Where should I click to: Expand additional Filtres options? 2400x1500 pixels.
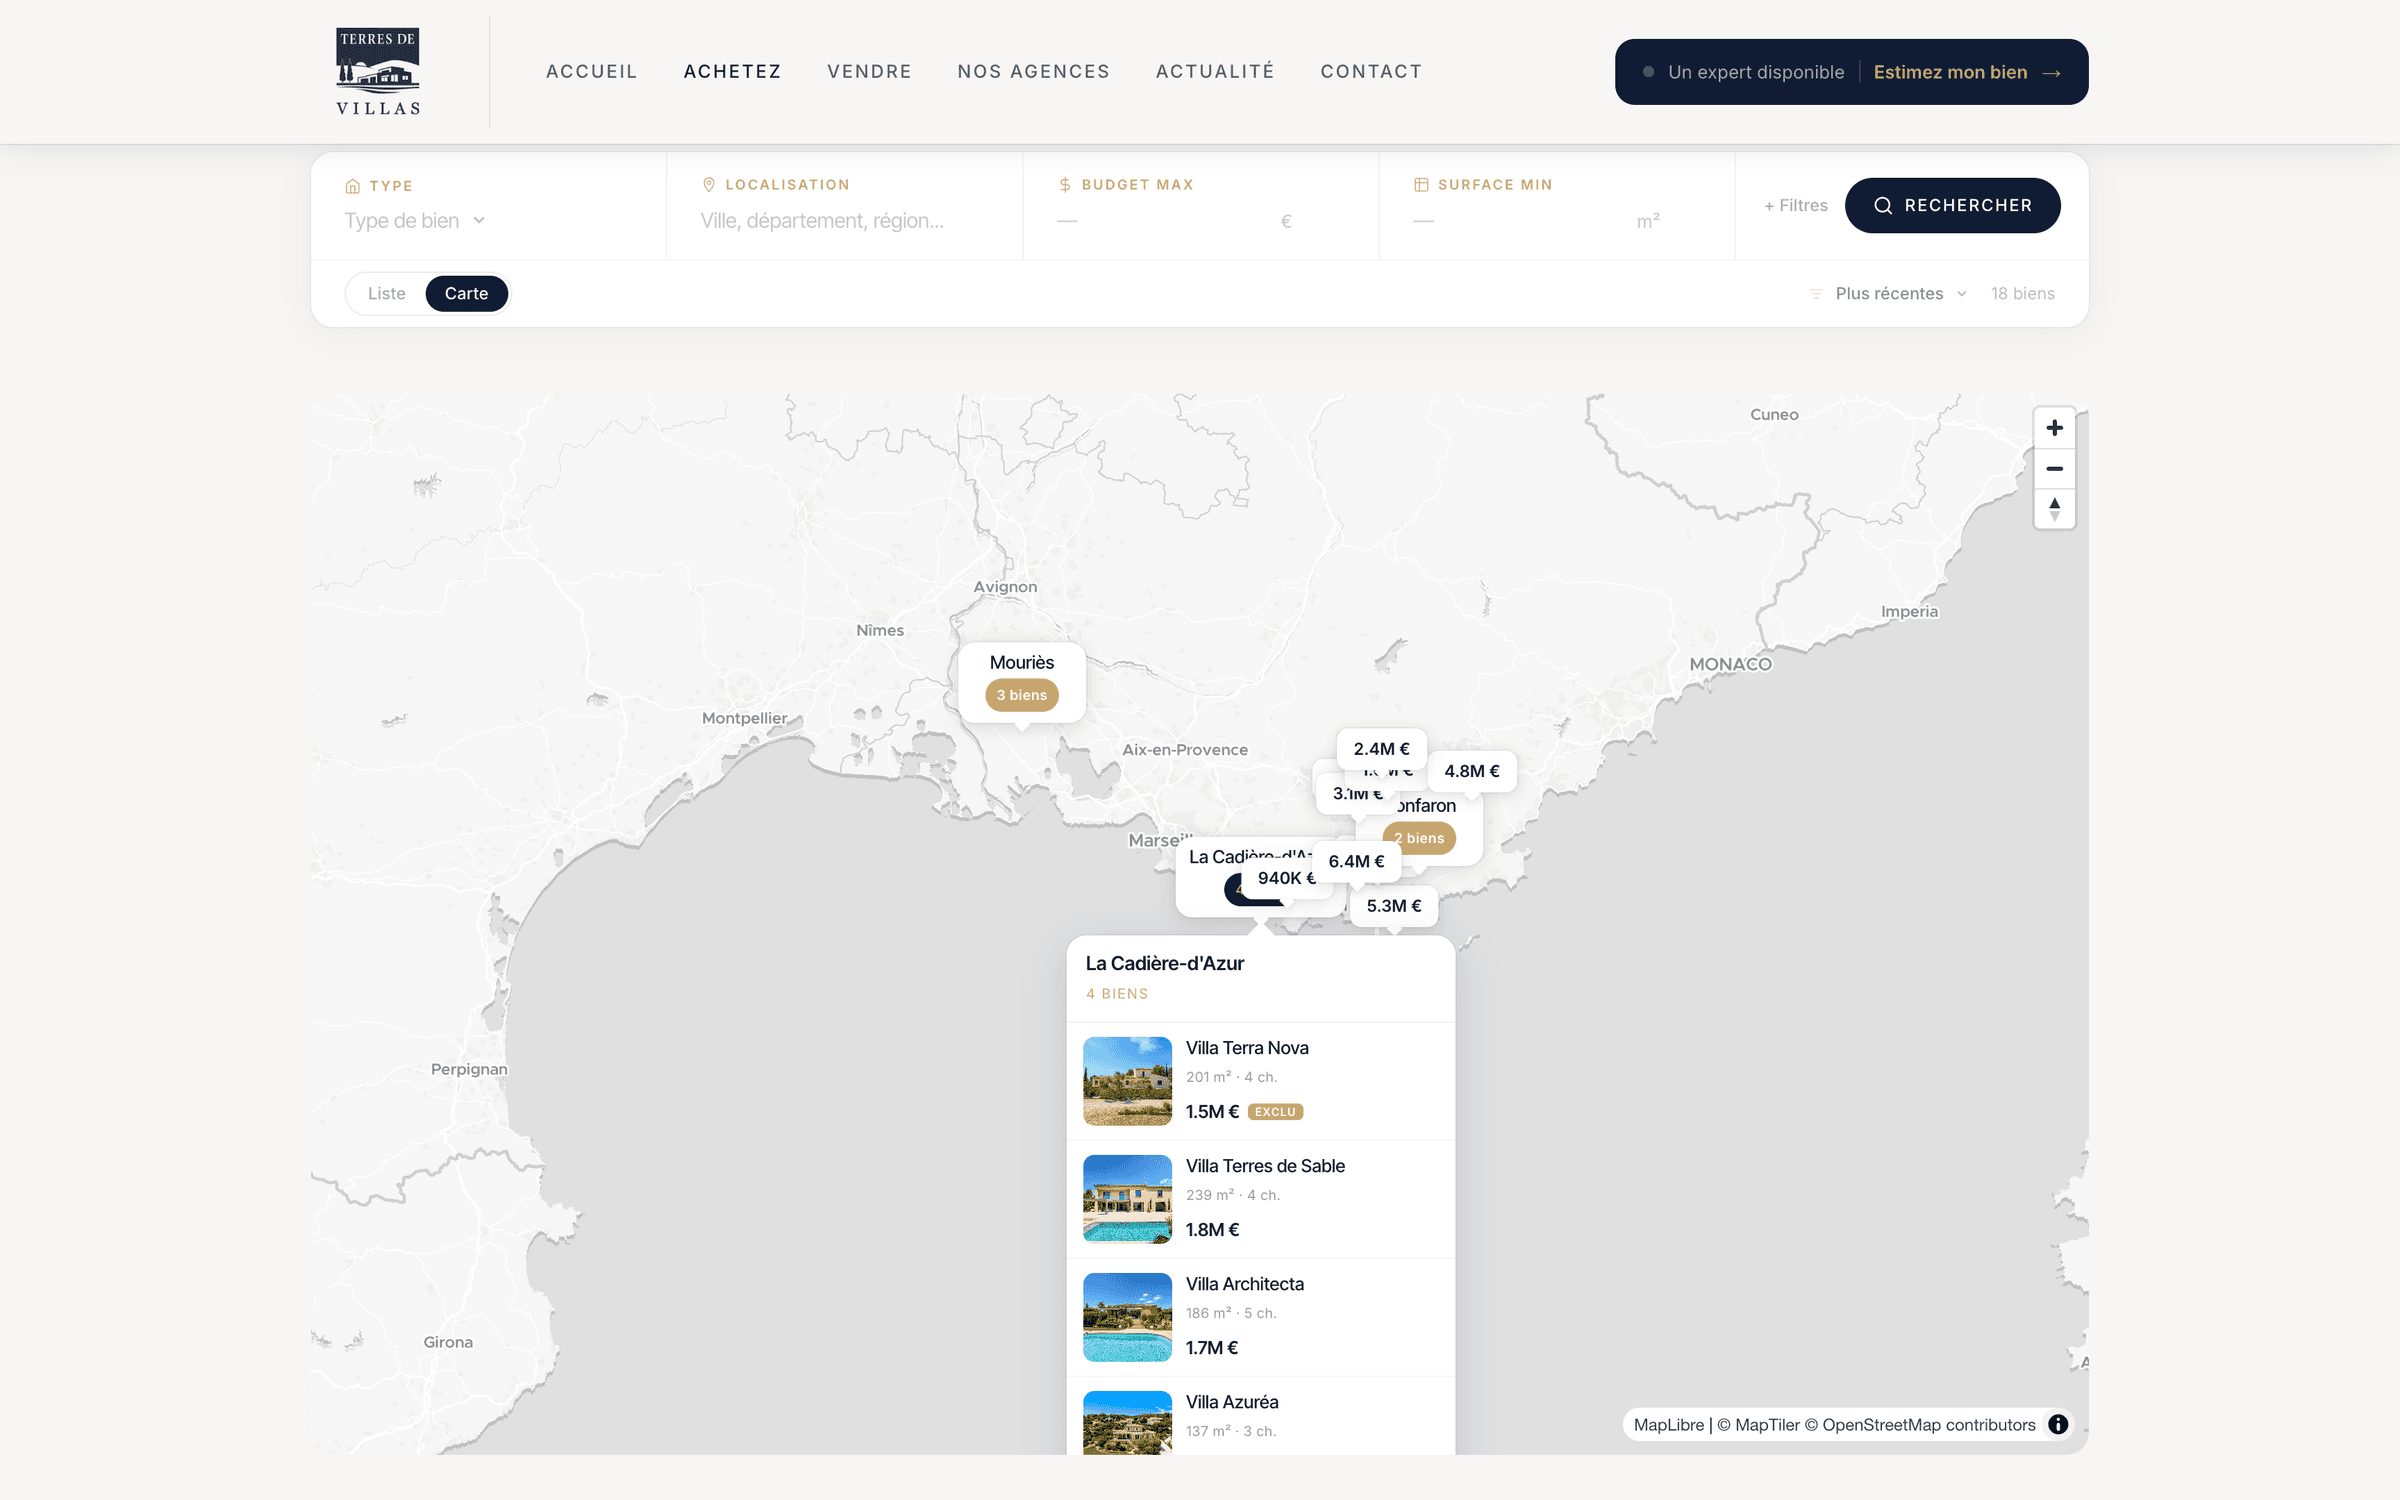click(1796, 205)
